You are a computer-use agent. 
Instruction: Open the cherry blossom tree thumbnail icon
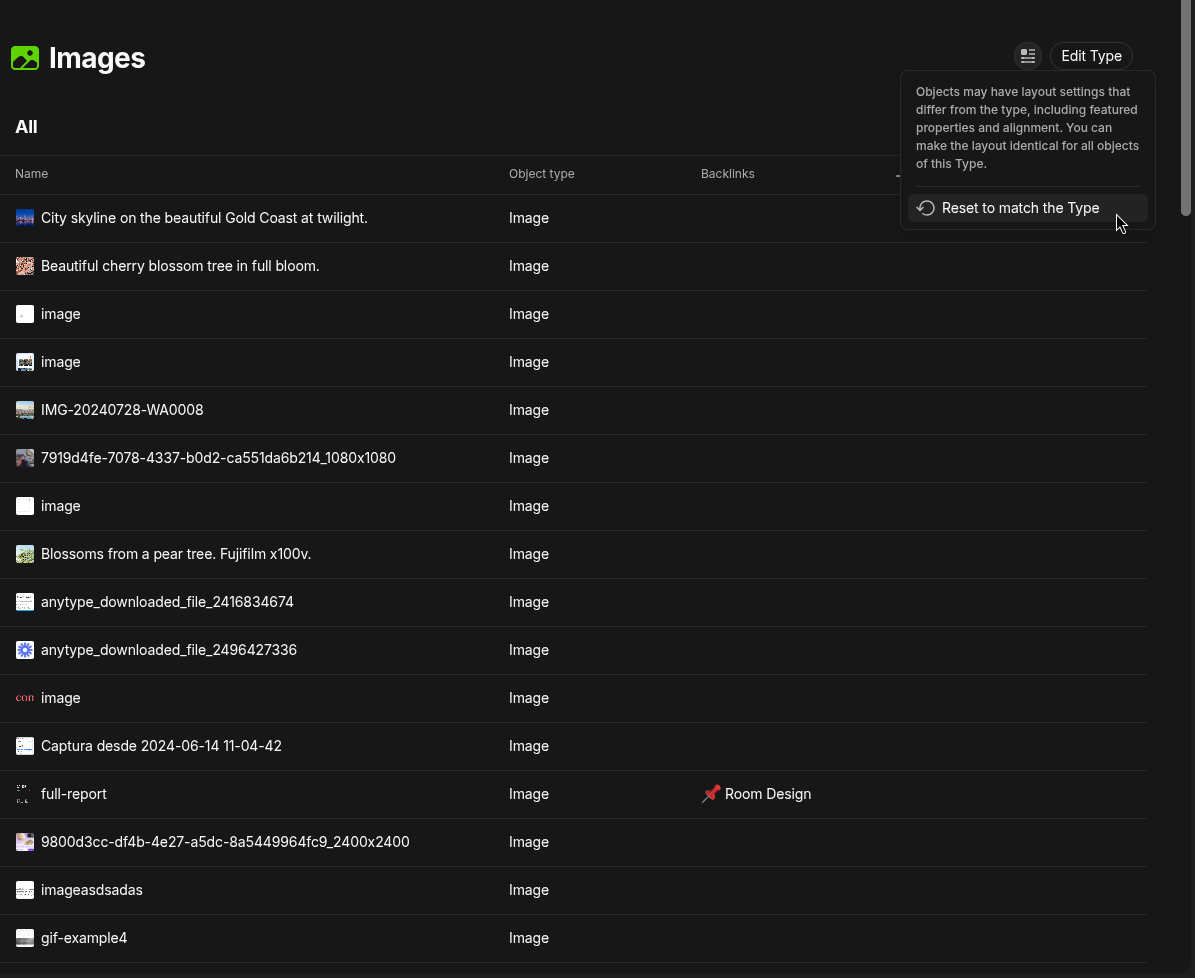pos(25,266)
